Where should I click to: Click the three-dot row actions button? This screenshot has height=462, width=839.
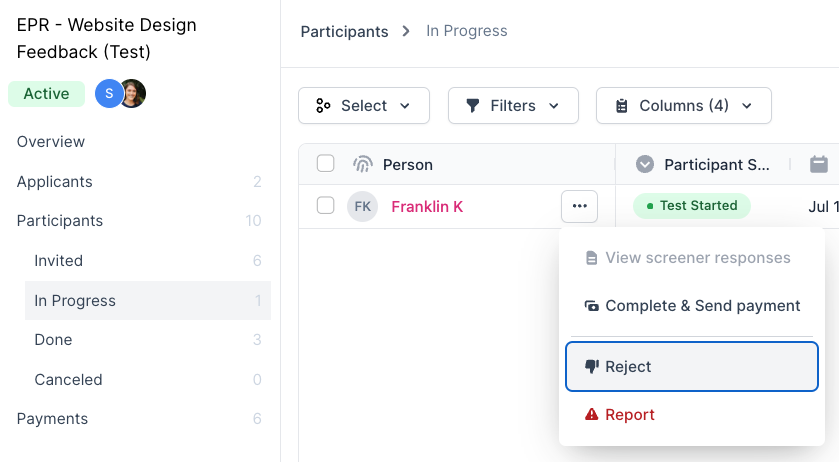579,206
